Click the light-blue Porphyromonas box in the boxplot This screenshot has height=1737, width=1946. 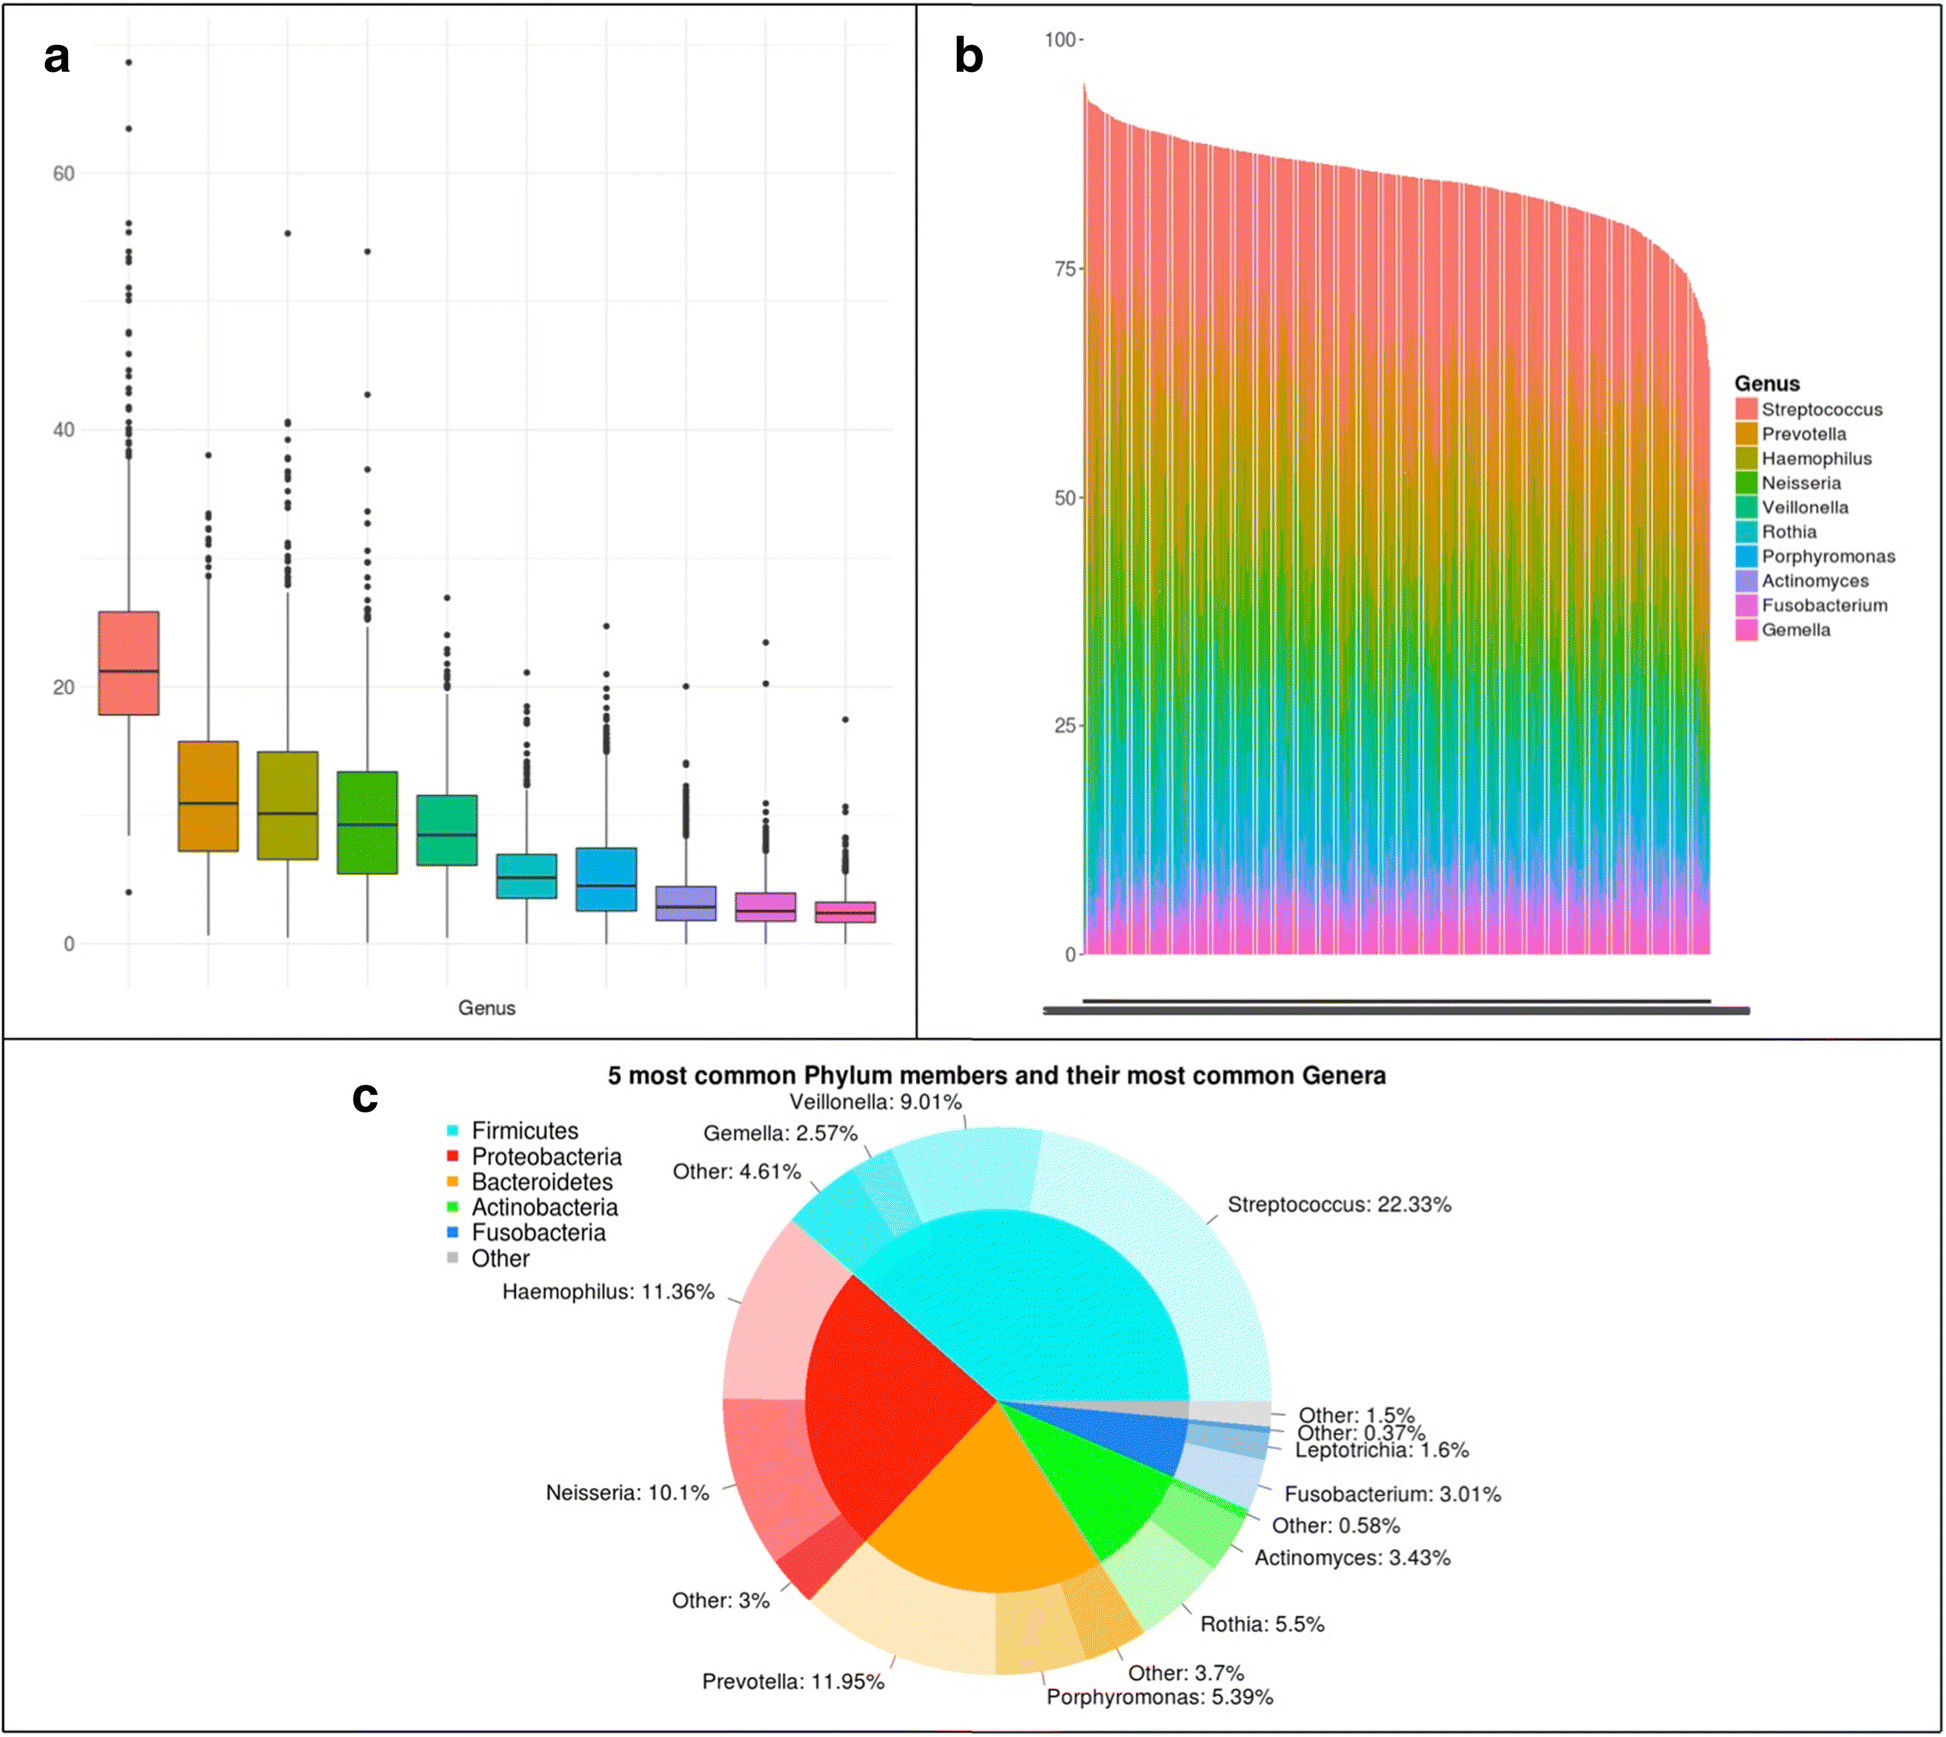606,879
